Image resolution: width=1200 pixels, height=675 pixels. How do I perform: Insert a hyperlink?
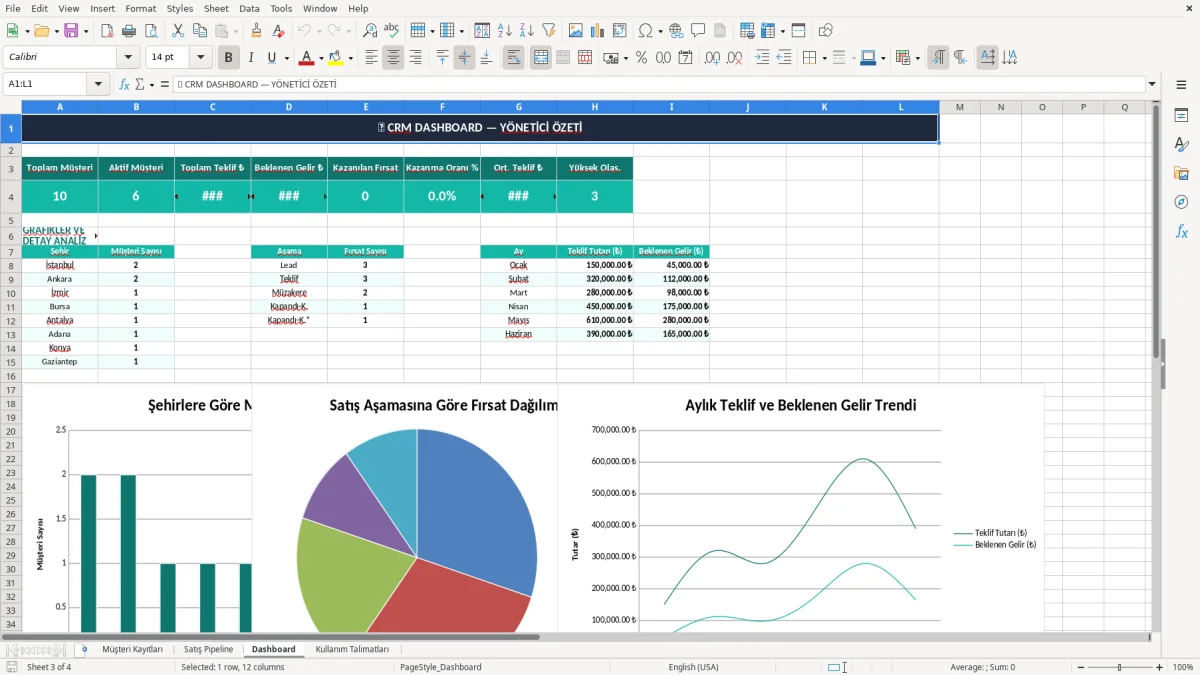[x=676, y=31]
